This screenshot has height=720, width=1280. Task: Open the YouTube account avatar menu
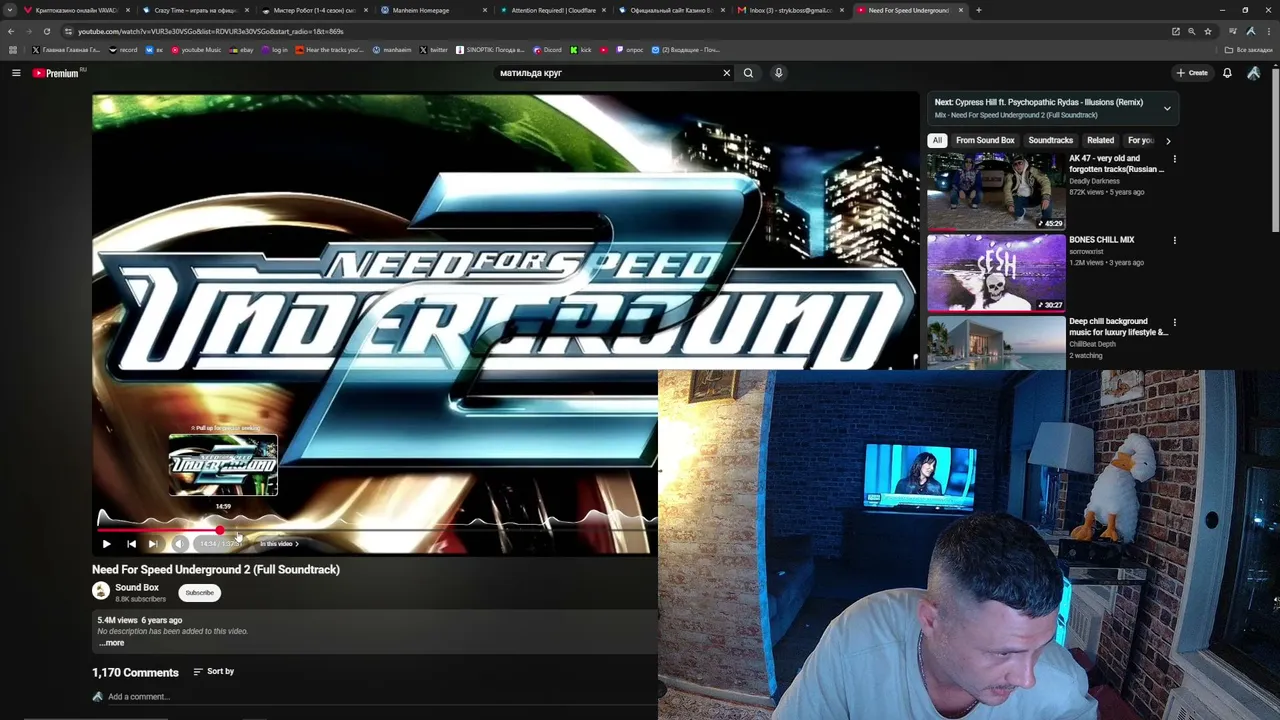pos(1254,73)
